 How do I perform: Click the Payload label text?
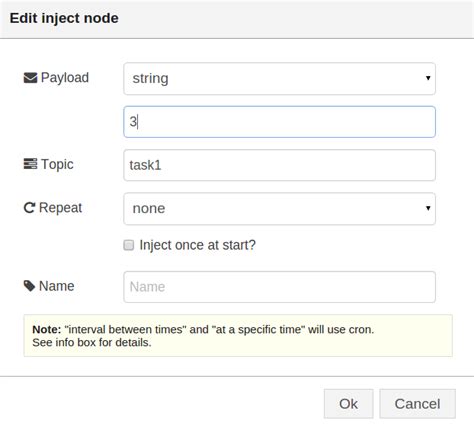click(x=65, y=78)
